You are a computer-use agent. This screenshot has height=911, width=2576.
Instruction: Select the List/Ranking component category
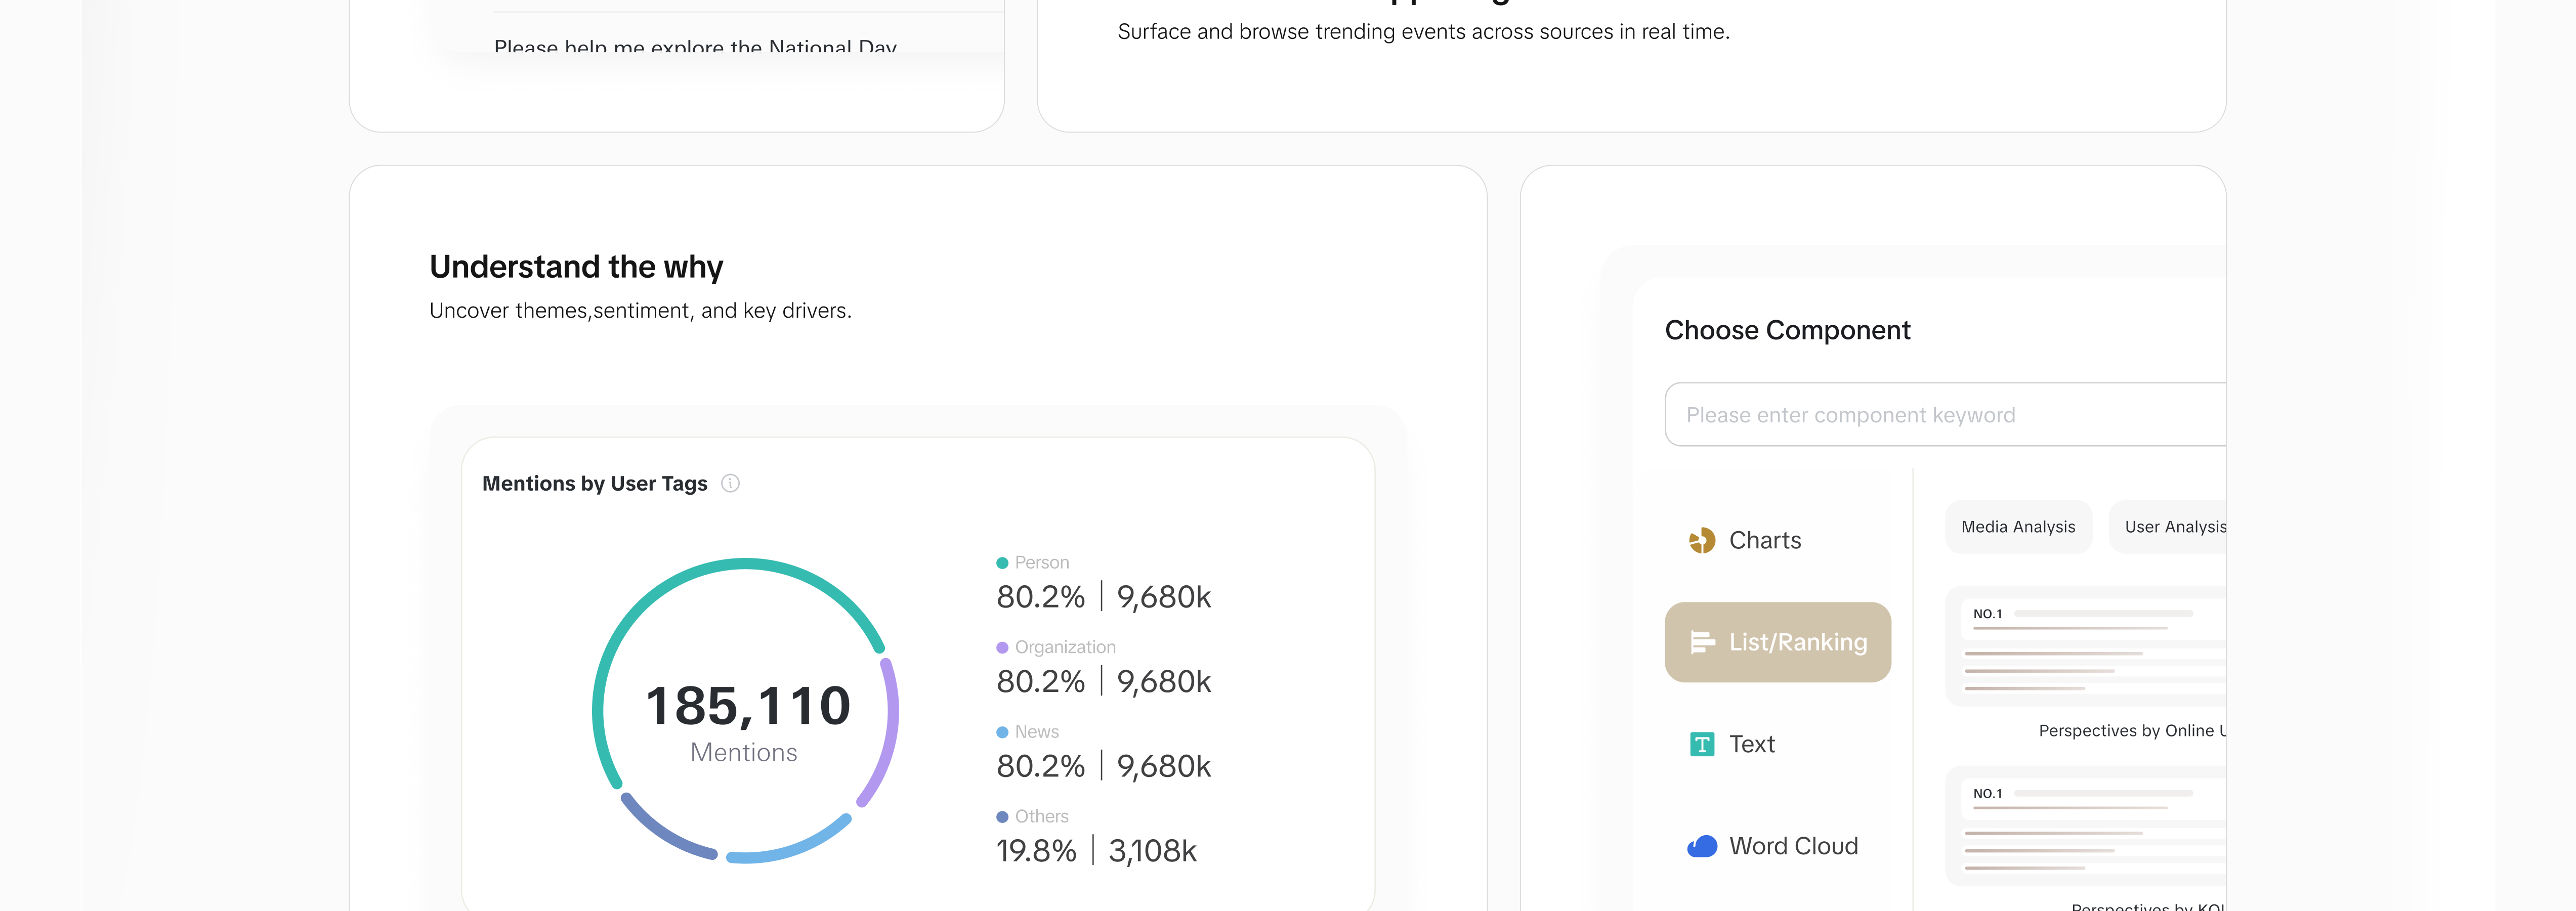[1777, 642]
